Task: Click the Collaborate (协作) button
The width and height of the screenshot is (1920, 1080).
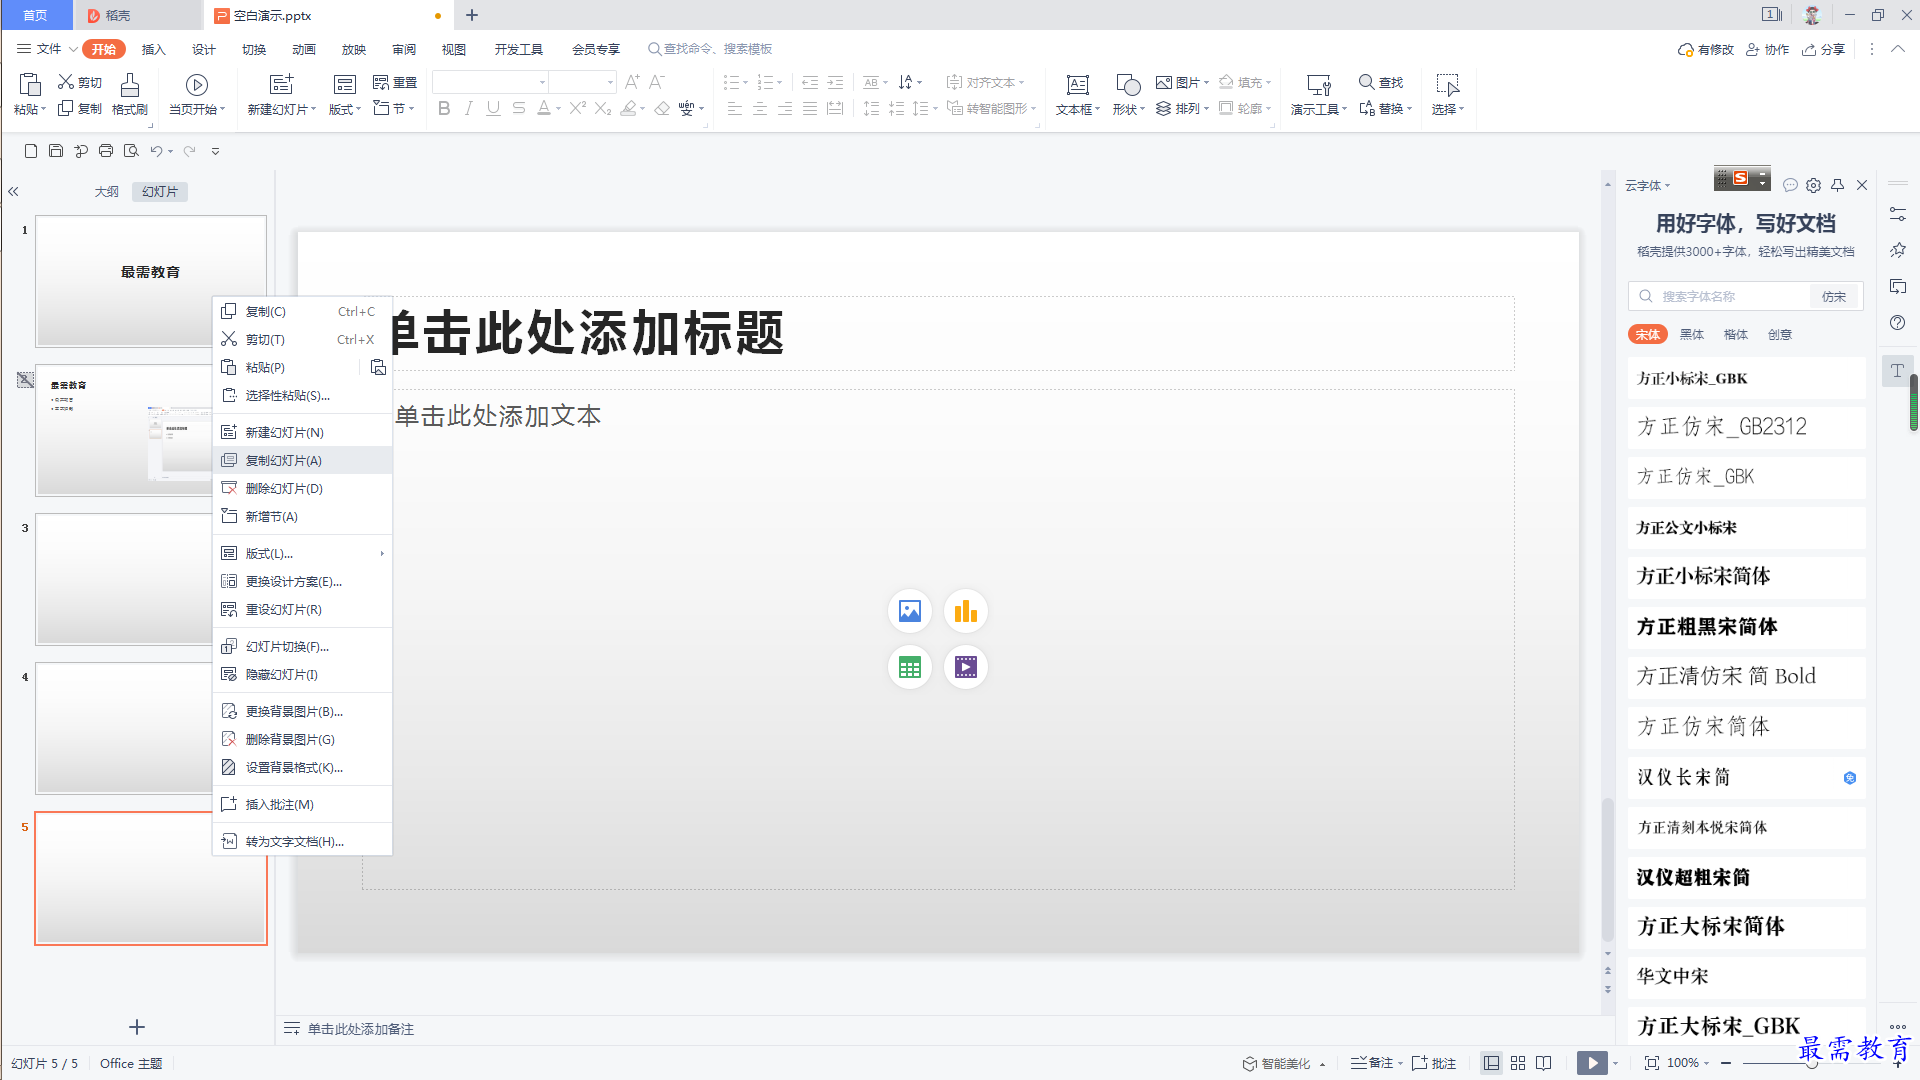Action: coord(1768,49)
